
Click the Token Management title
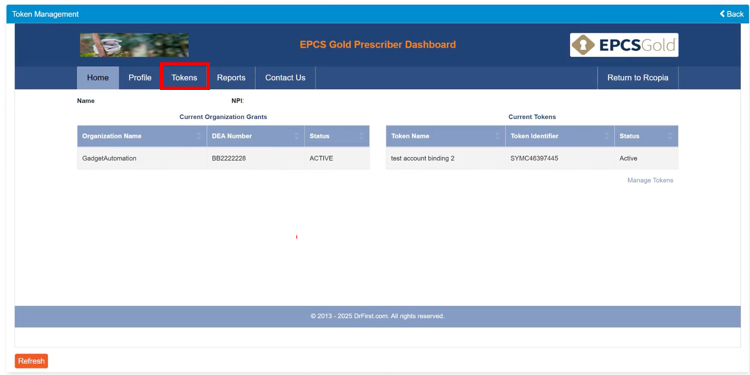(x=45, y=14)
